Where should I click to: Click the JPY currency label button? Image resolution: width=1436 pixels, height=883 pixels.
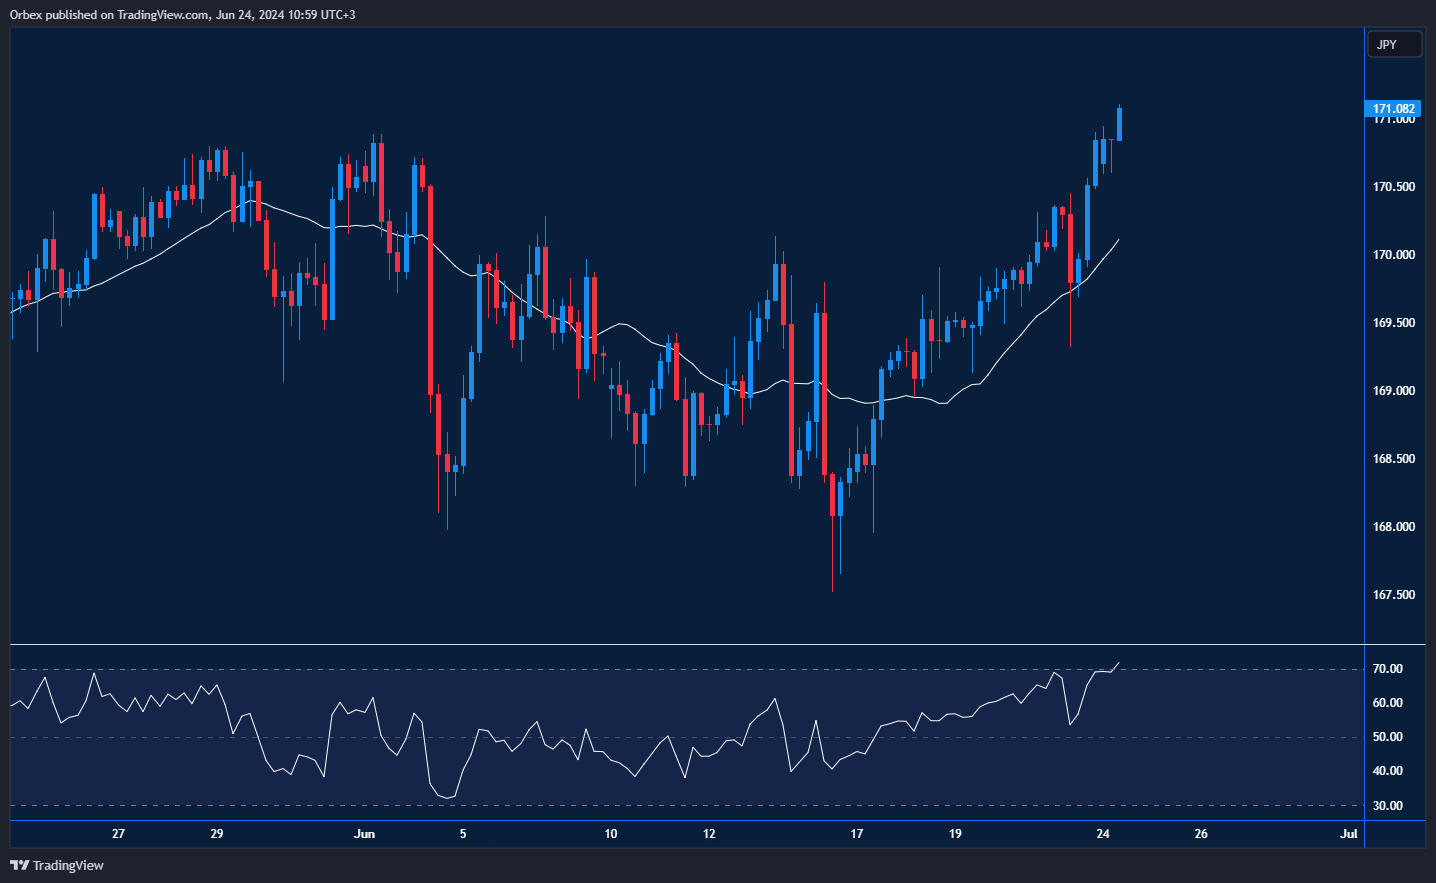[x=1393, y=44]
